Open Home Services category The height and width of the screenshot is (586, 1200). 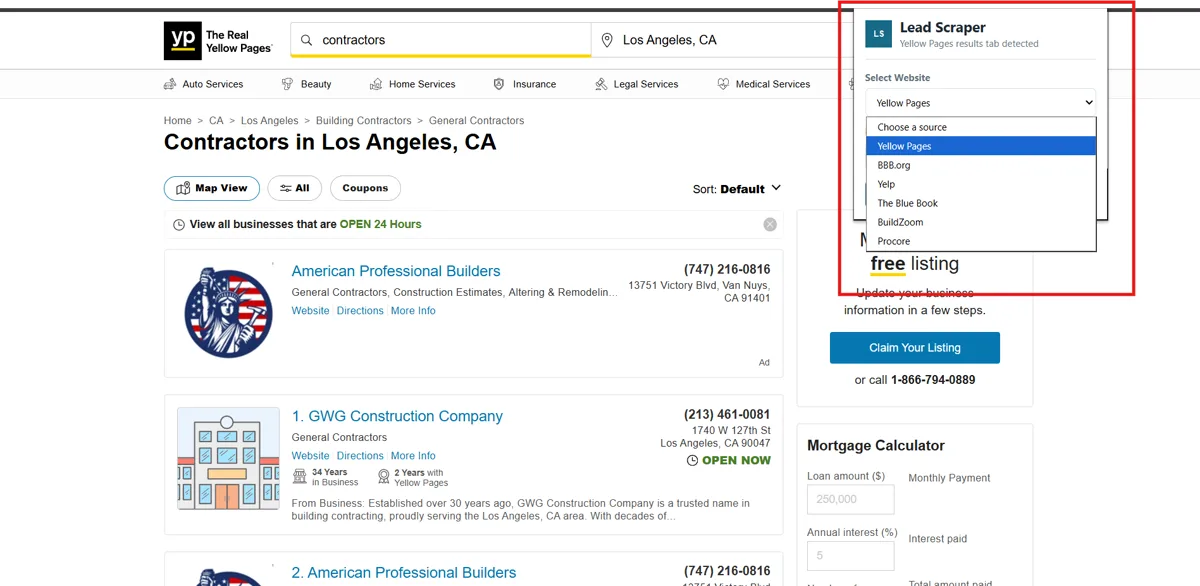click(x=412, y=84)
